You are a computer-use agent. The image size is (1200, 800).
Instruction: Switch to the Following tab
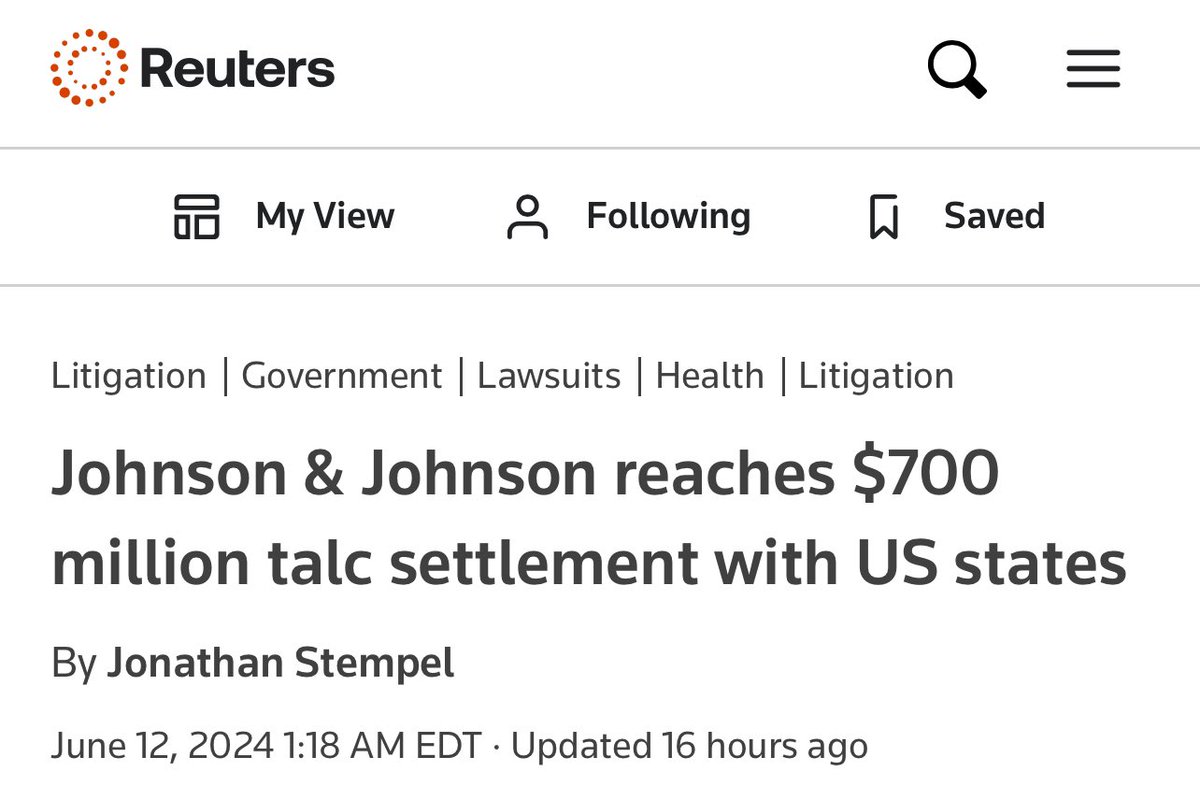(x=668, y=216)
